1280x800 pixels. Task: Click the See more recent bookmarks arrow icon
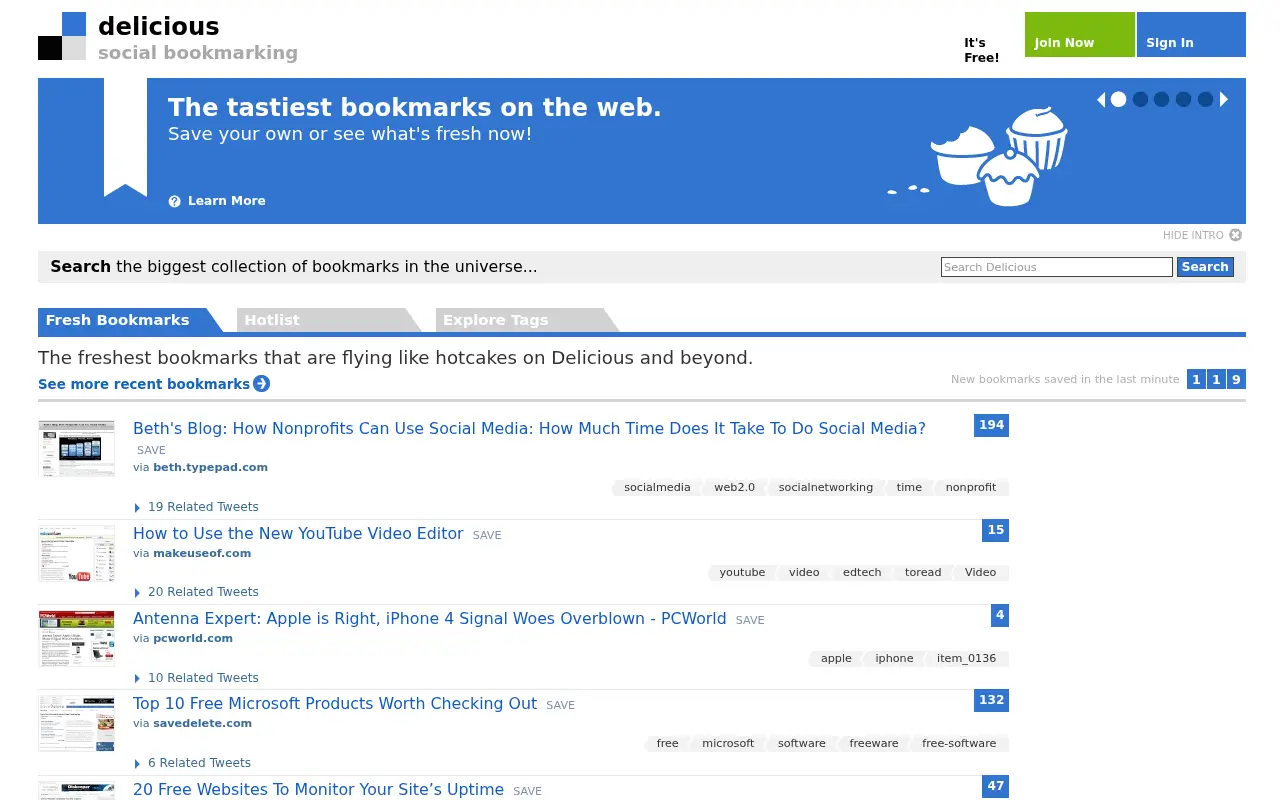tap(262, 384)
